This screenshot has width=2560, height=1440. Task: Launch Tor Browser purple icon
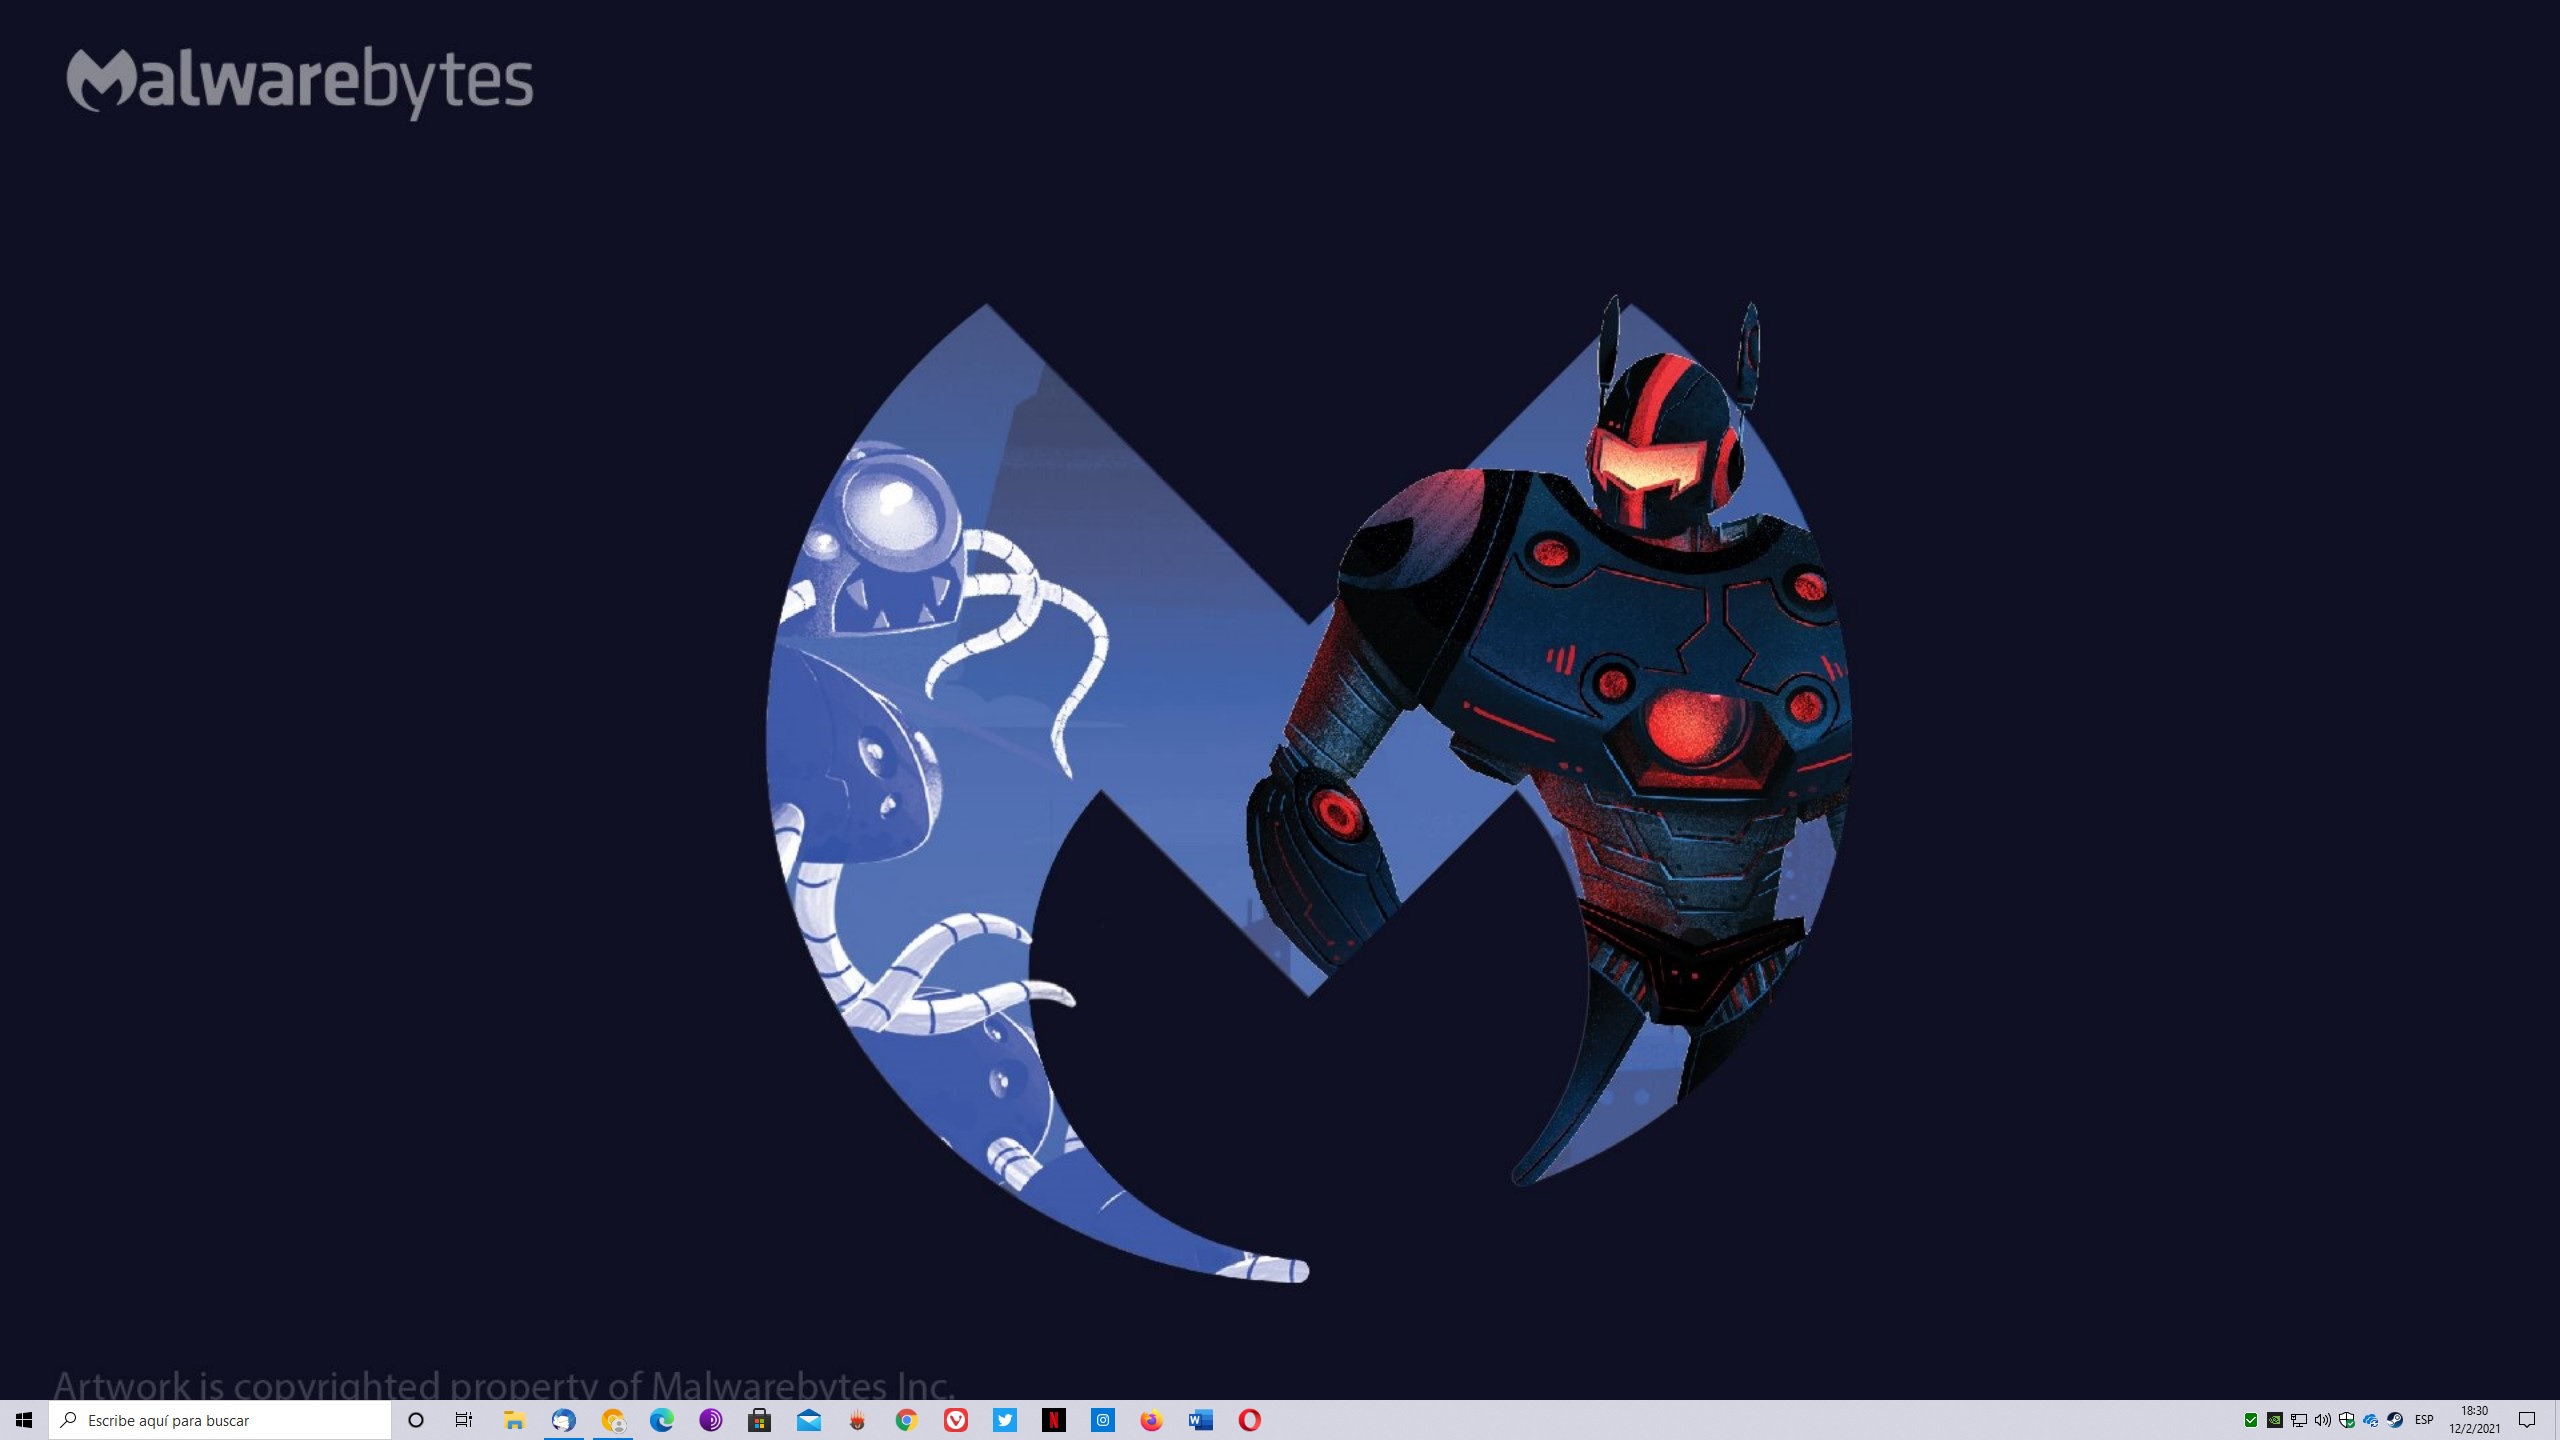pos(710,1420)
